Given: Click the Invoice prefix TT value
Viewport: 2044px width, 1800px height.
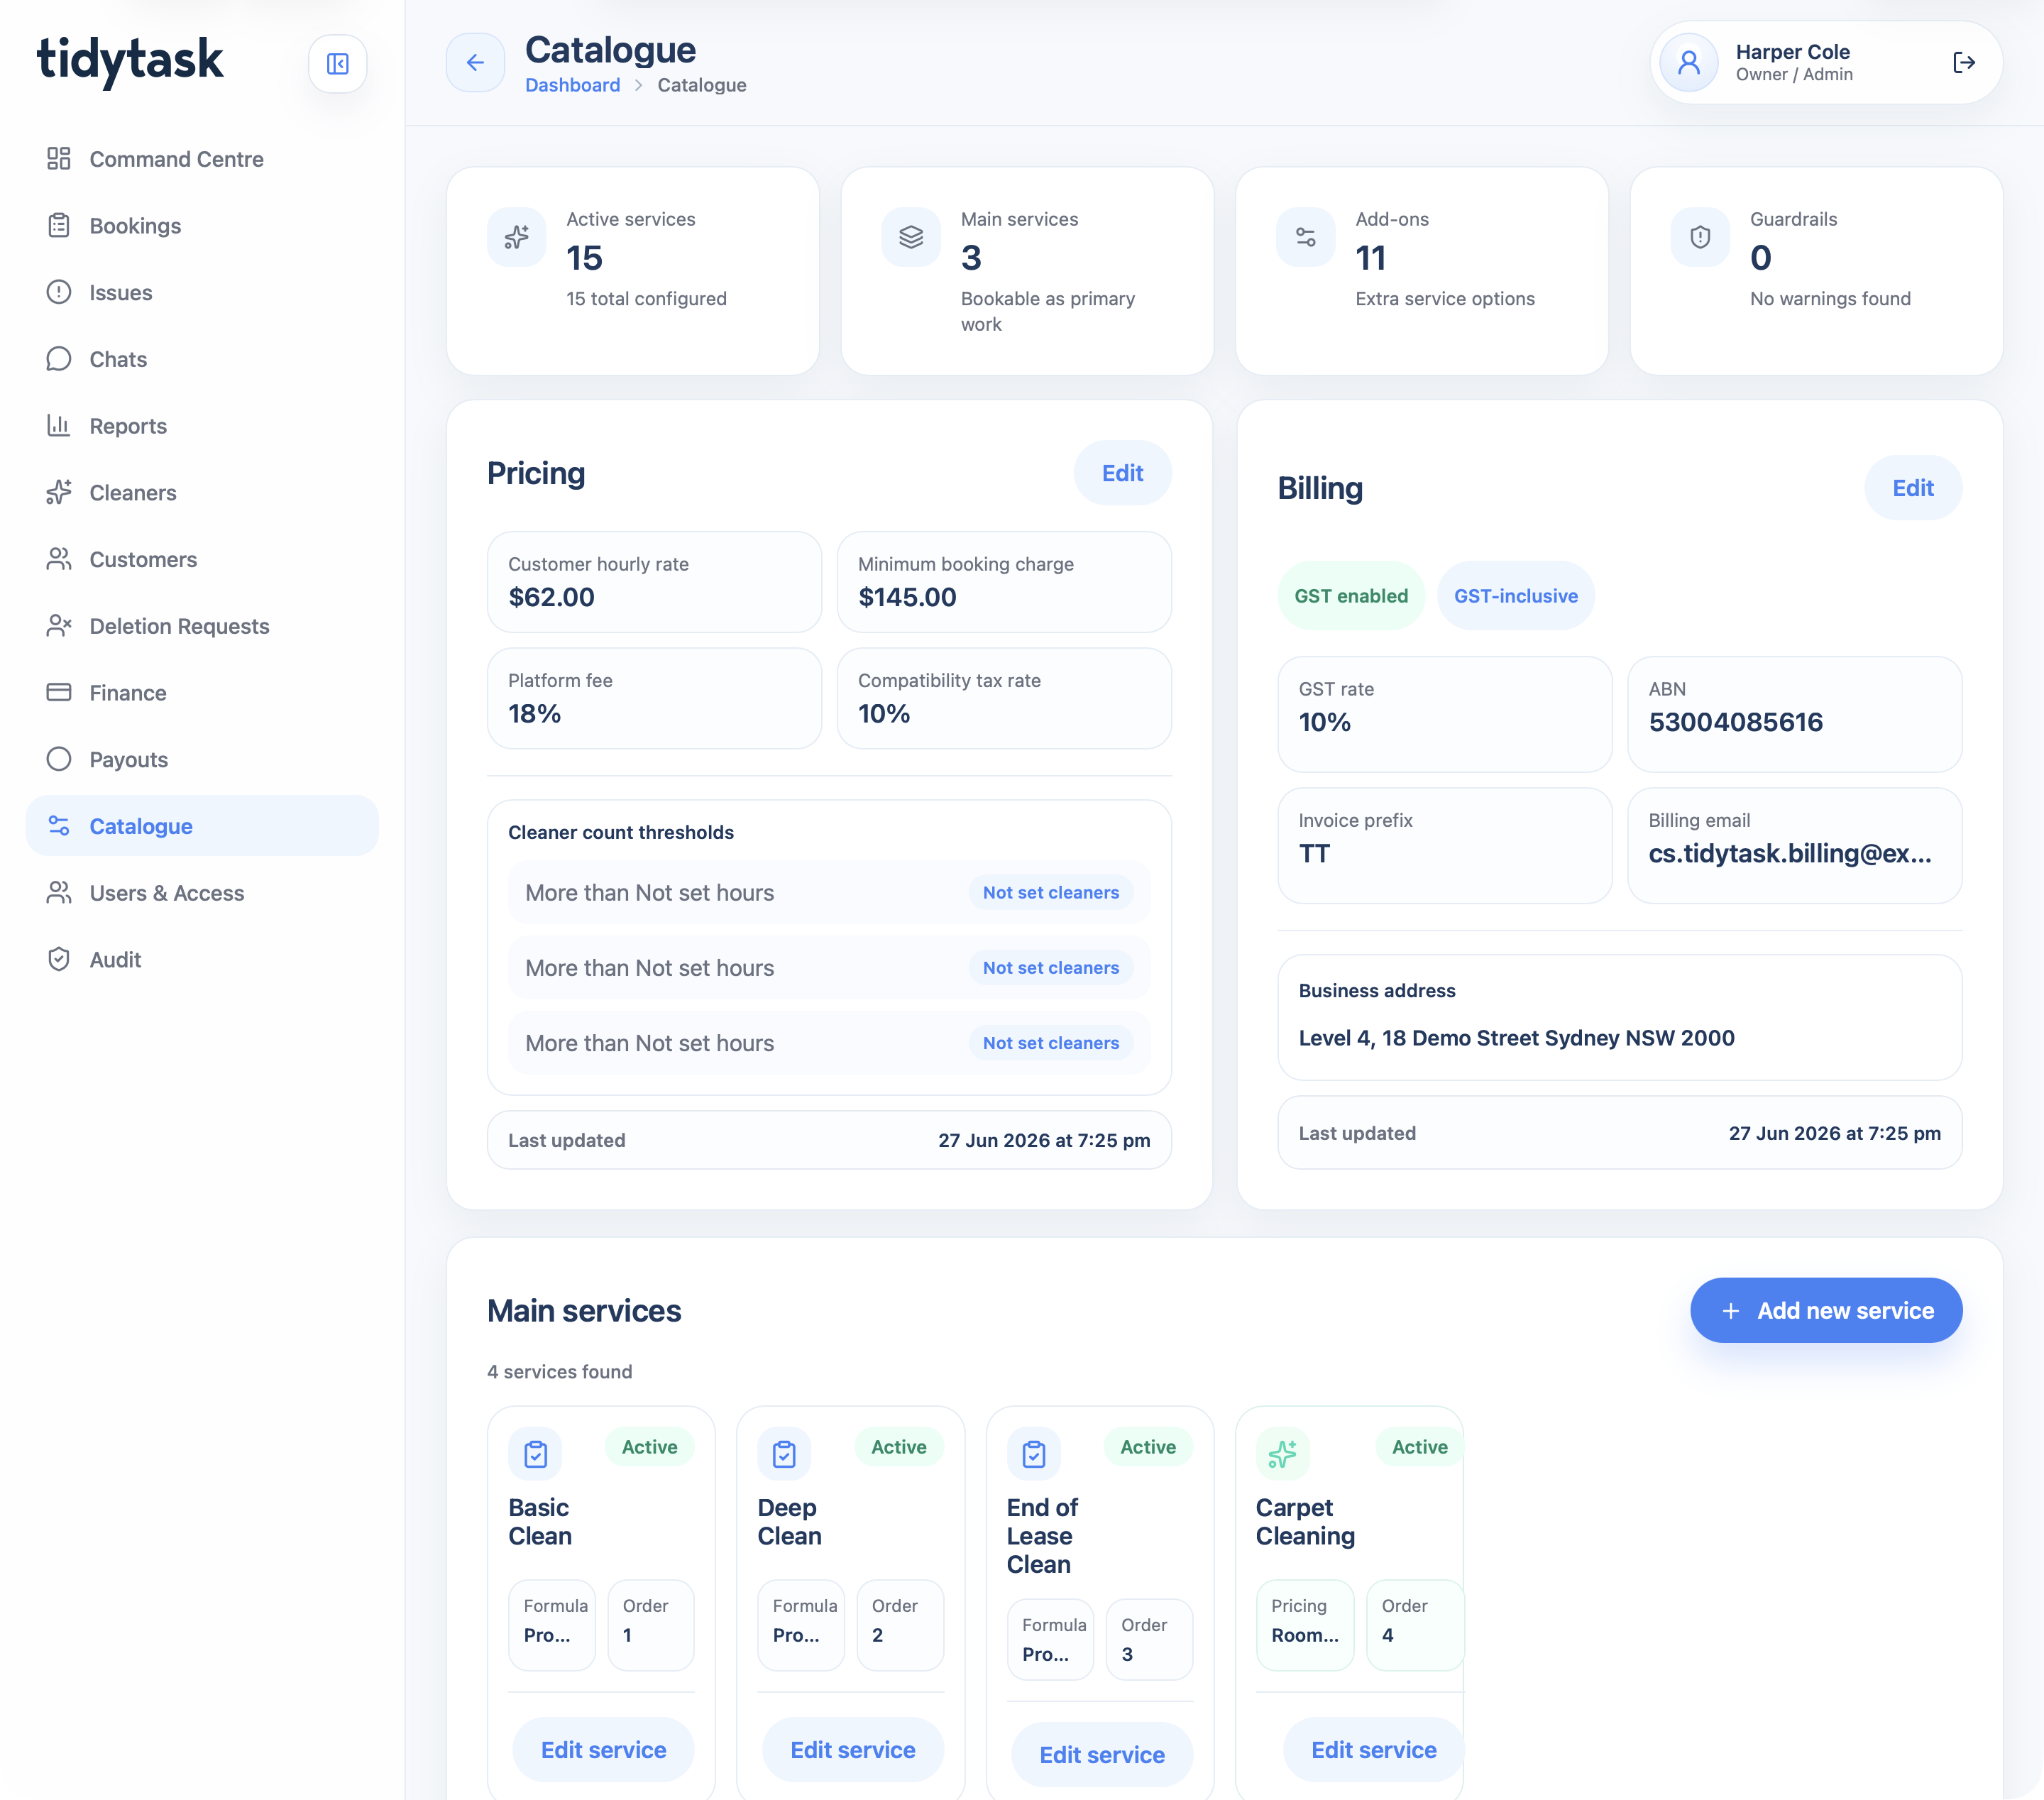Looking at the screenshot, I should point(1314,853).
